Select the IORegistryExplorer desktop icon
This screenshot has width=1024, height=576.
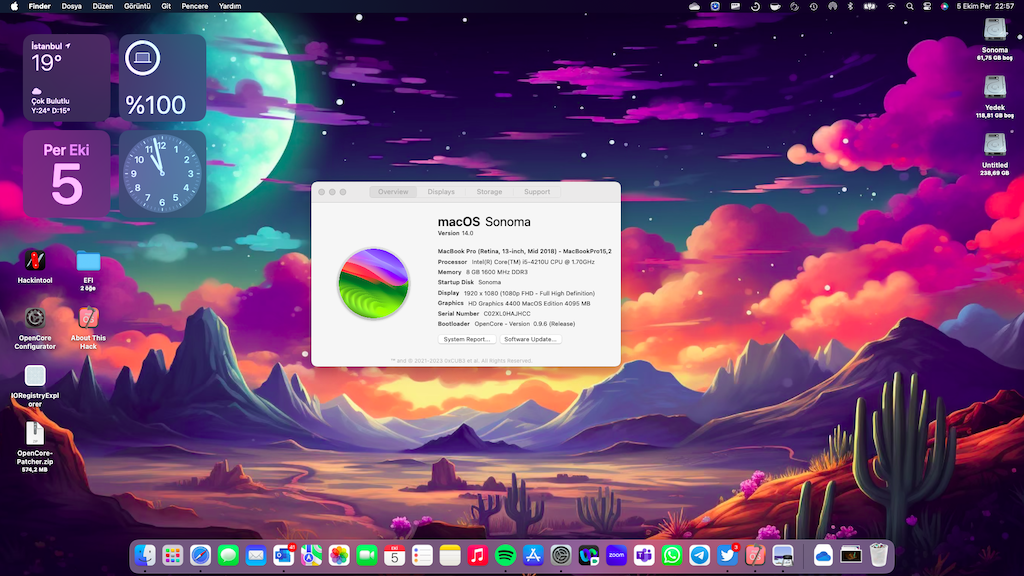click(x=35, y=376)
